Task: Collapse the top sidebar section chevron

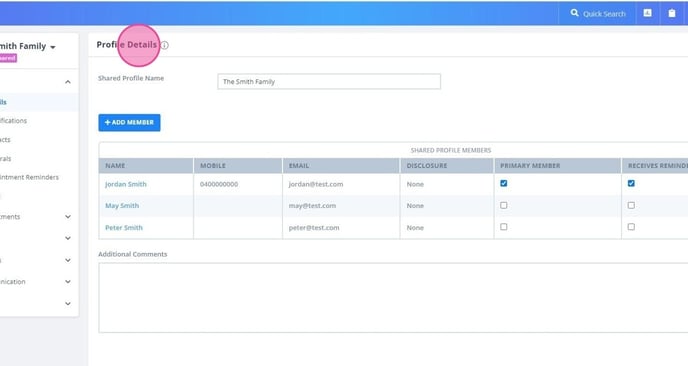Action: (x=68, y=82)
